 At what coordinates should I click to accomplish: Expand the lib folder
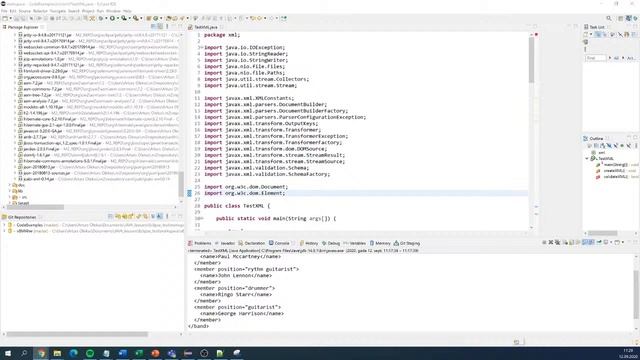10,191
